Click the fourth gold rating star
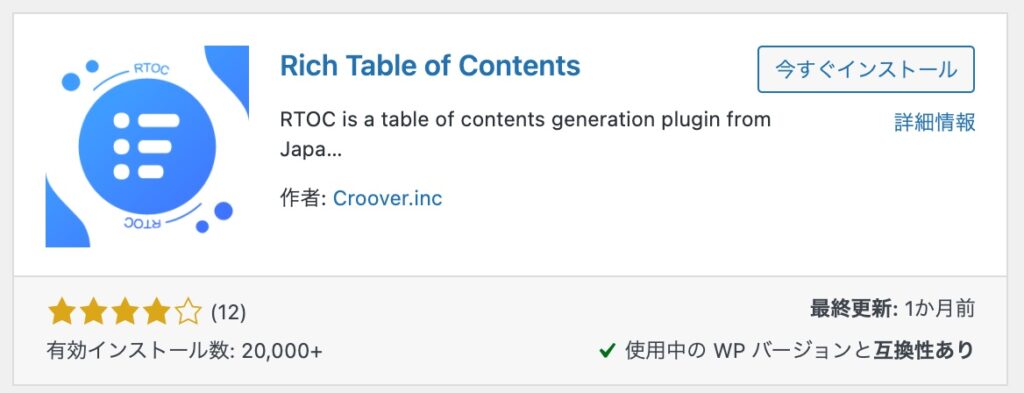This screenshot has width=1024, height=393. click(157, 311)
